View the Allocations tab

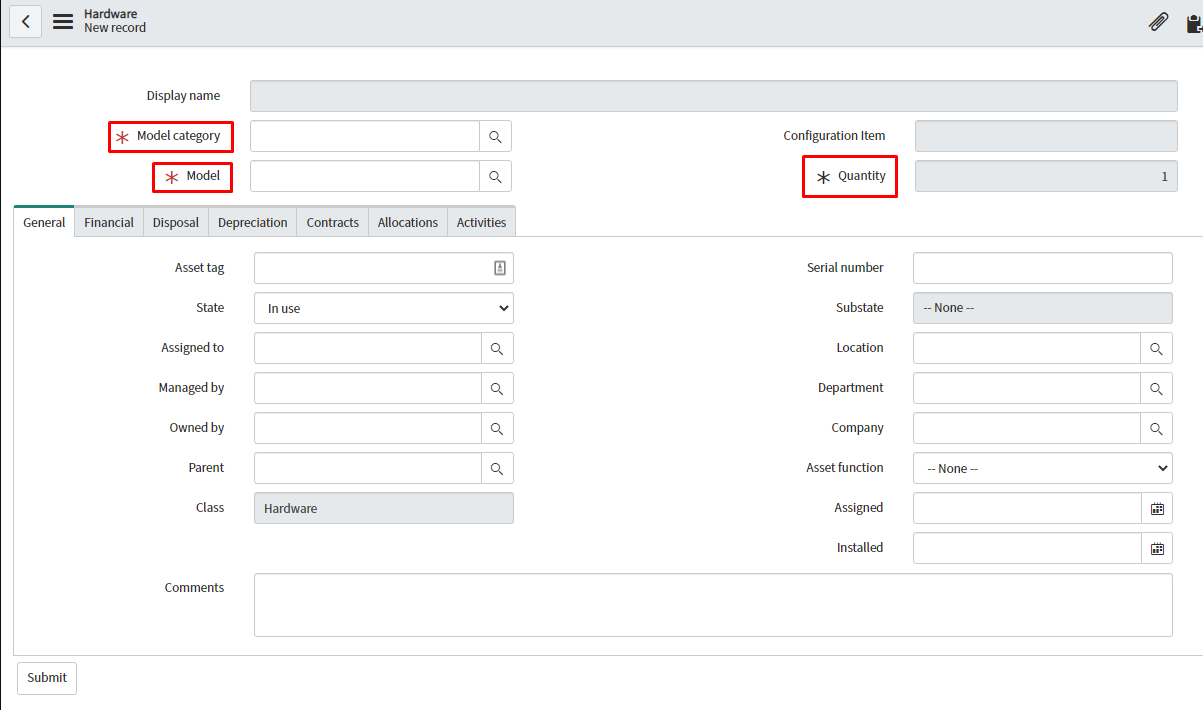pos(407,222)
